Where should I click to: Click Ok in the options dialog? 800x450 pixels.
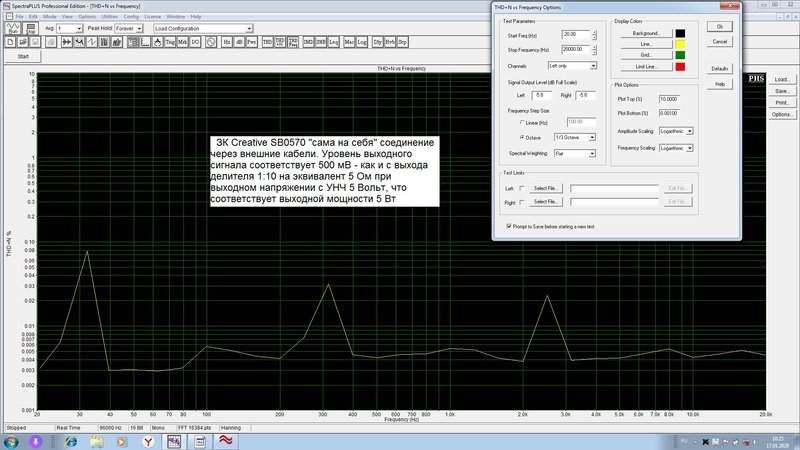click(x=719, y=27)
